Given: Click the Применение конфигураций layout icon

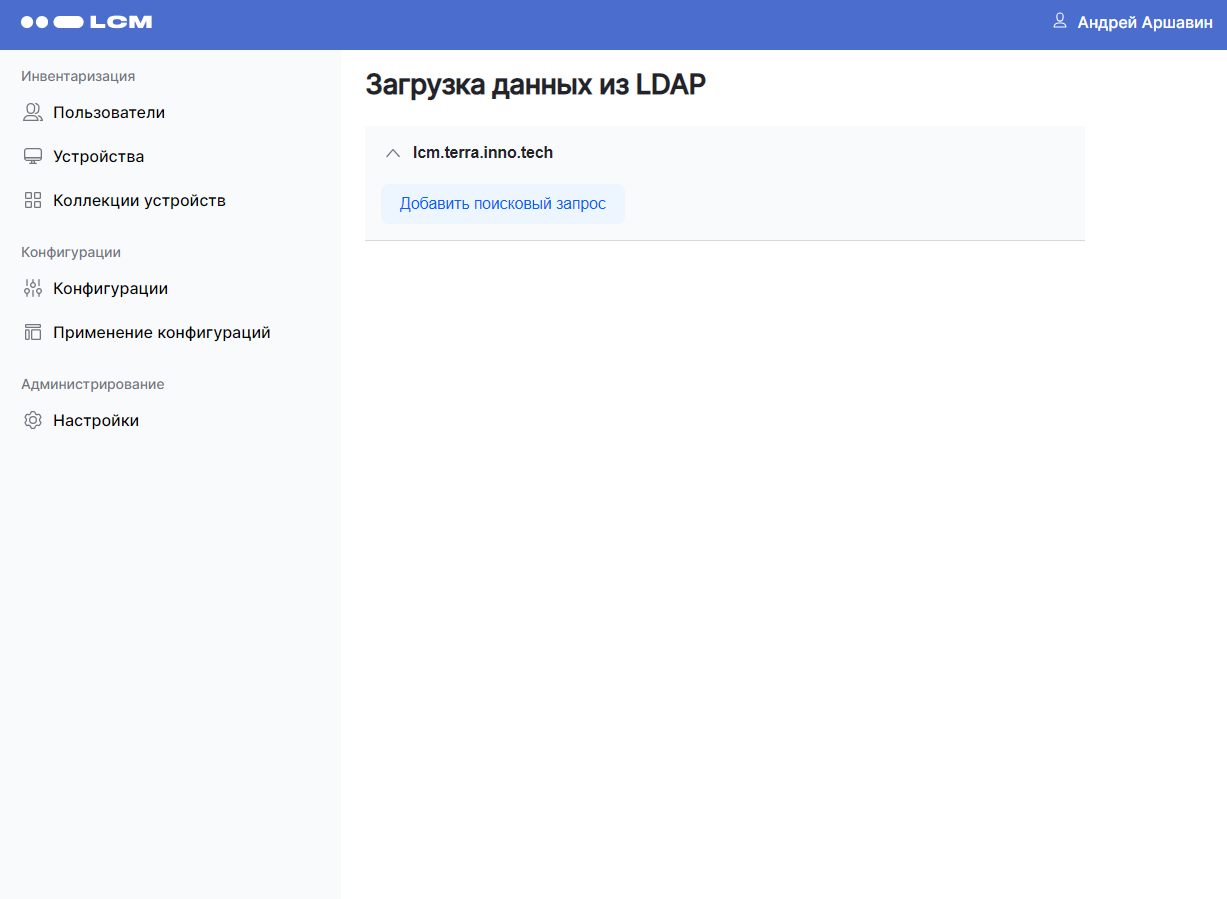Looking at the screenshot, I should pyautogui.click(x=31, y=332).
